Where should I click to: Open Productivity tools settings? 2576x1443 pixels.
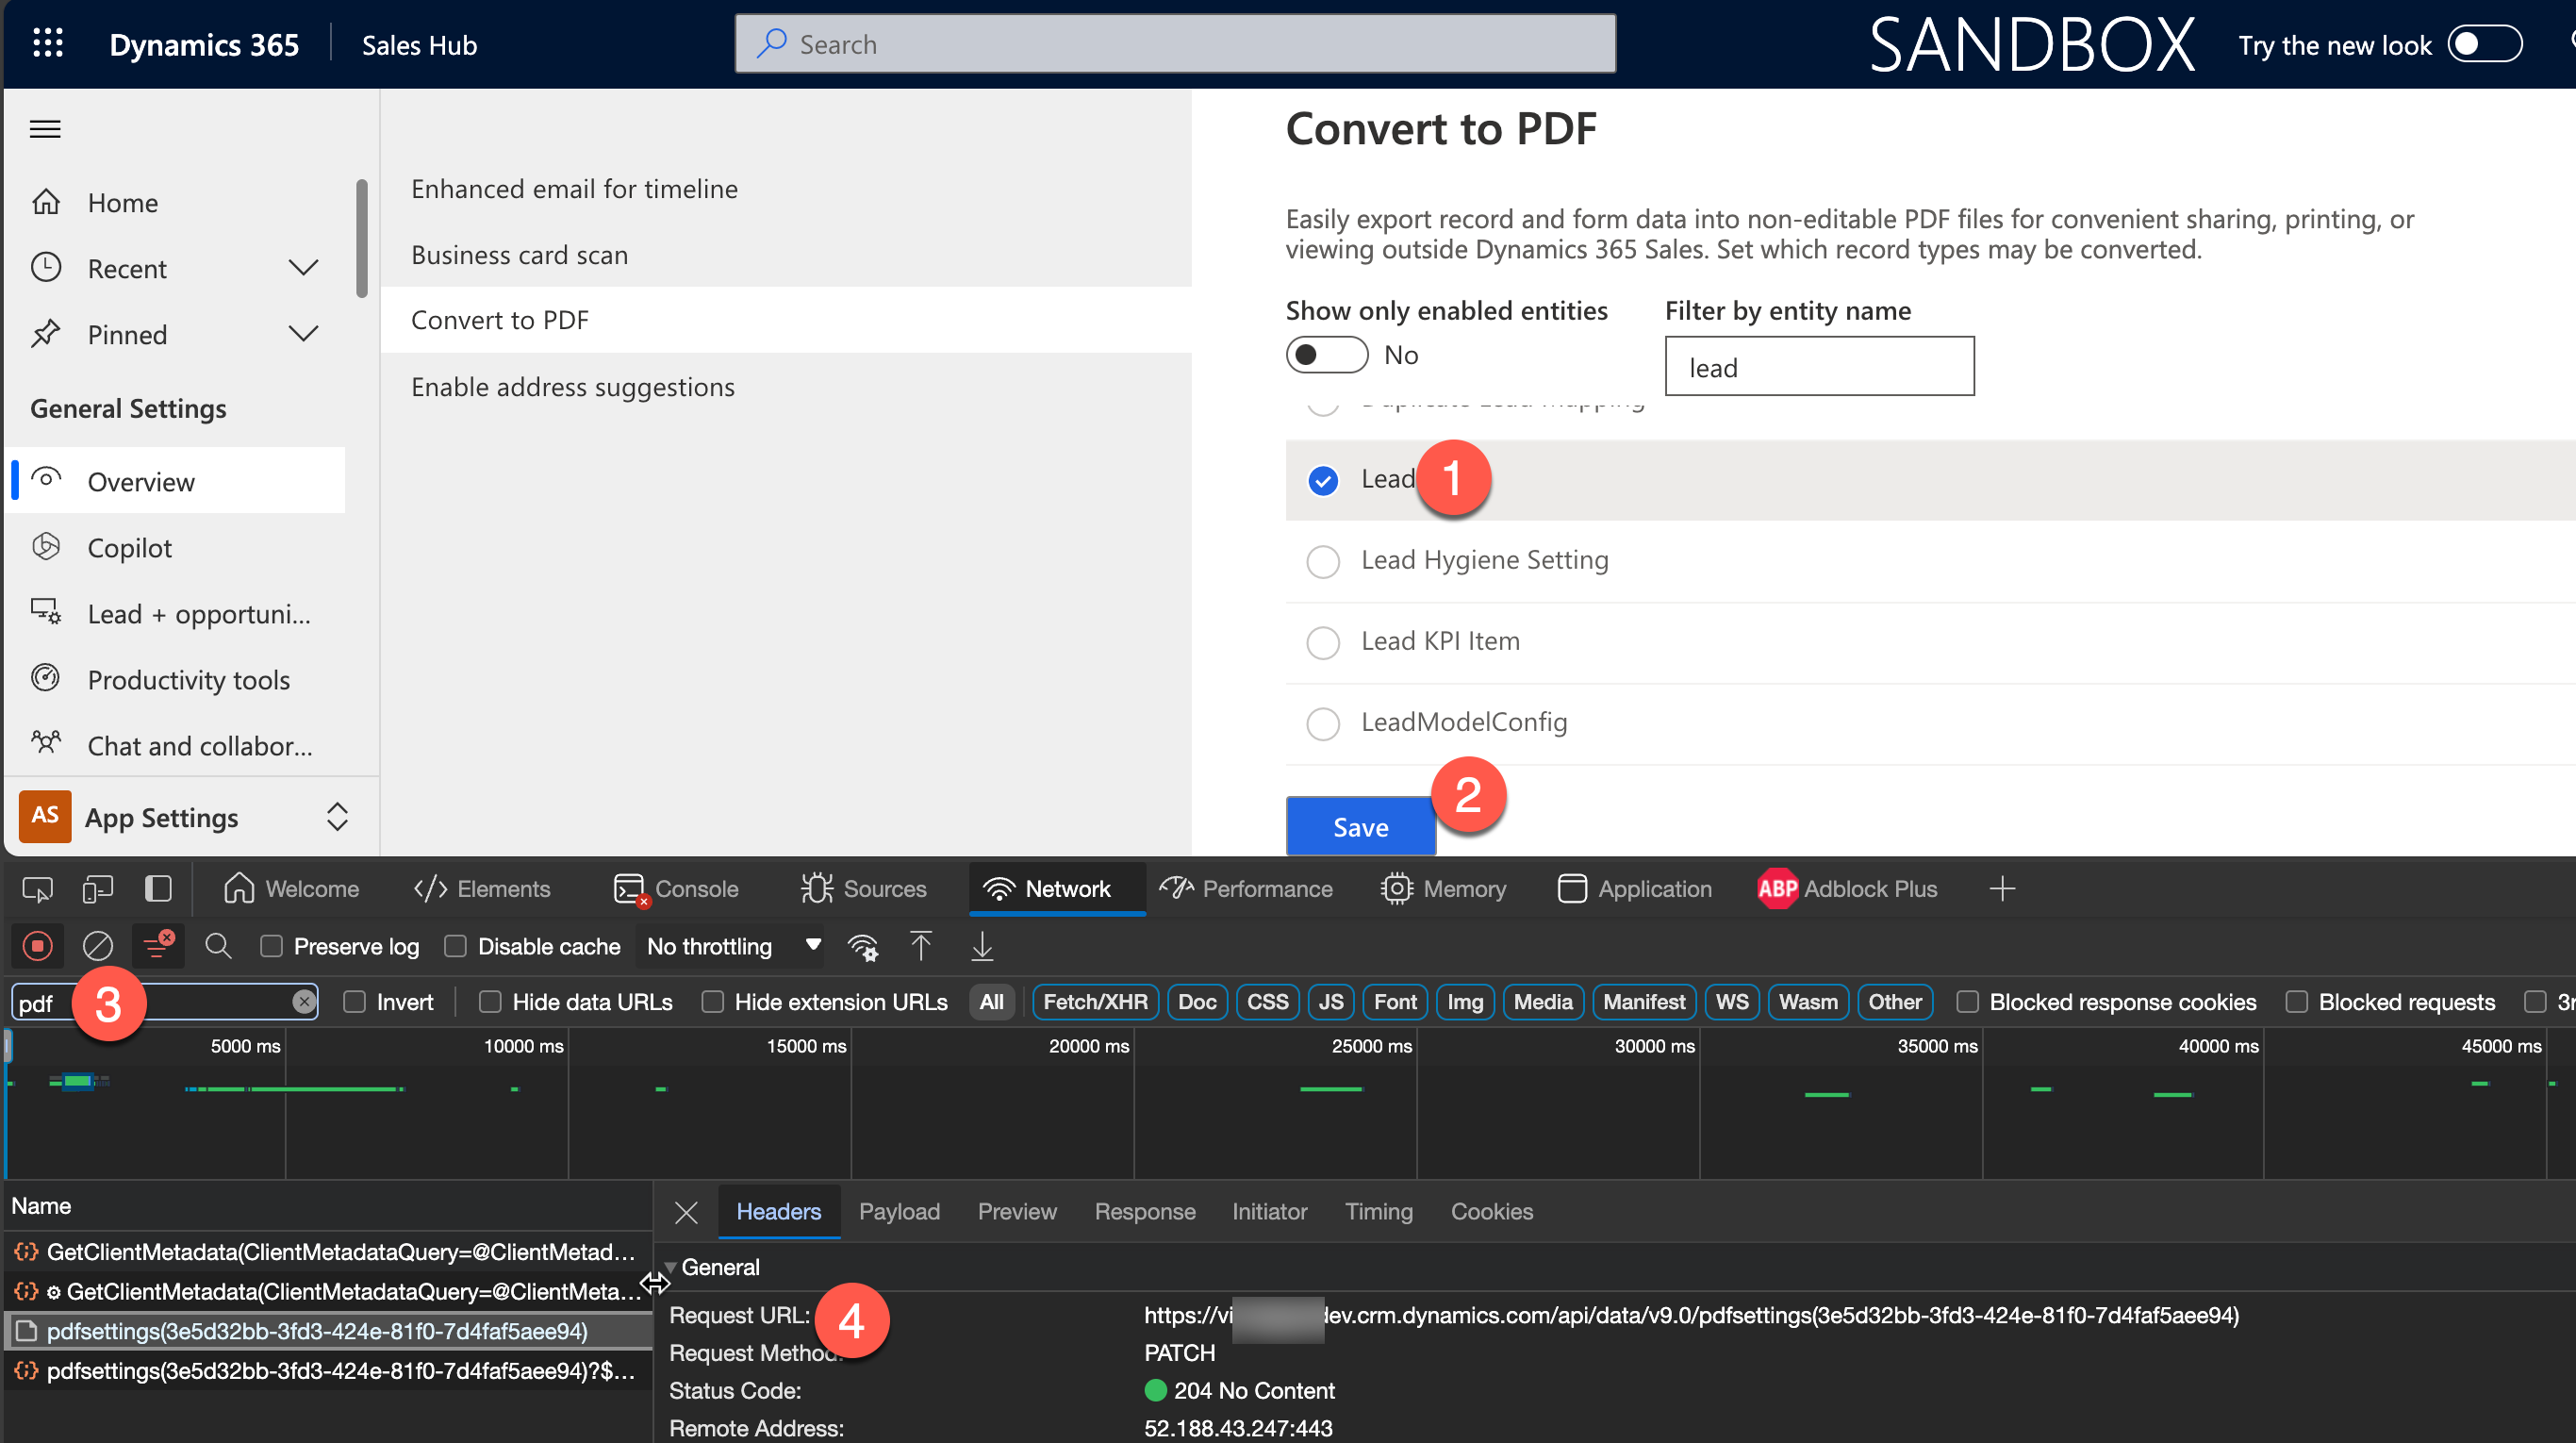(188, 680)
